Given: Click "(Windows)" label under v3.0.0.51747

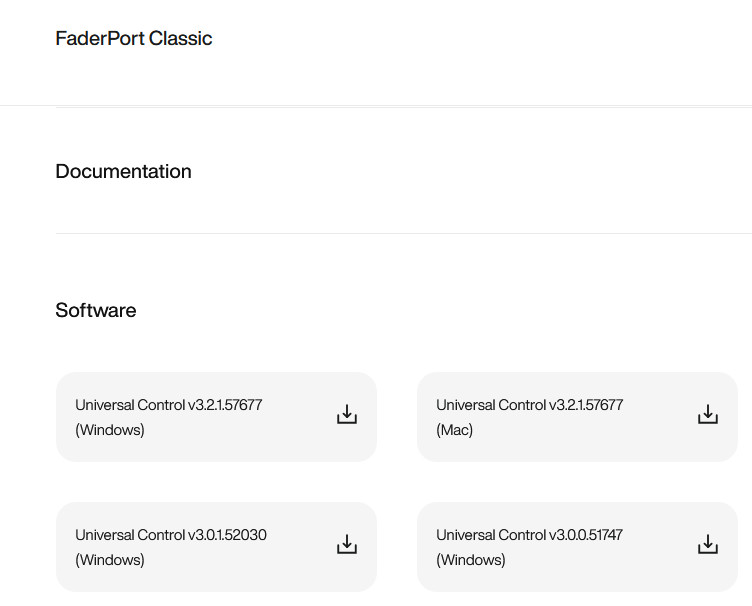Looking at the screenshot, I should 471,560.
